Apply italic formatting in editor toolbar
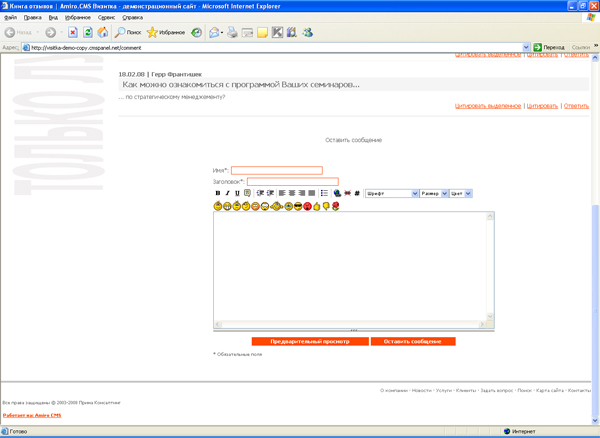This screenshot has width=600, height=438. tap(227, 193)
